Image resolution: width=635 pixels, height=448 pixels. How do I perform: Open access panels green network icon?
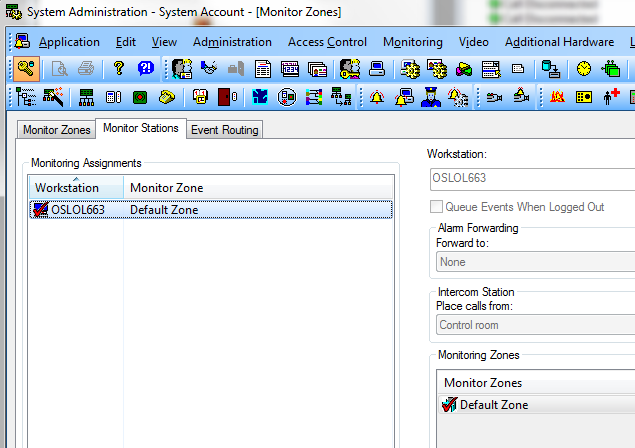[86, 98]
